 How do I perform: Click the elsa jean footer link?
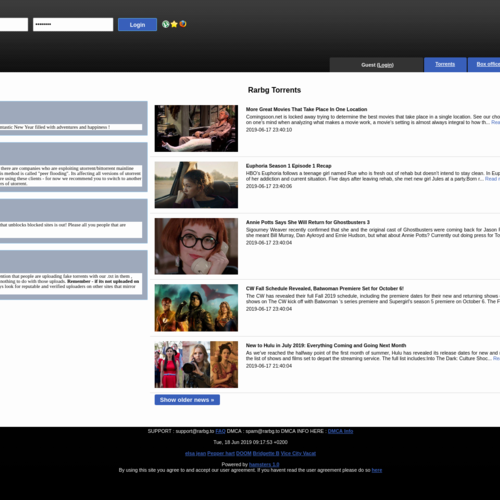pyautogui.click(x=195, y=453)
